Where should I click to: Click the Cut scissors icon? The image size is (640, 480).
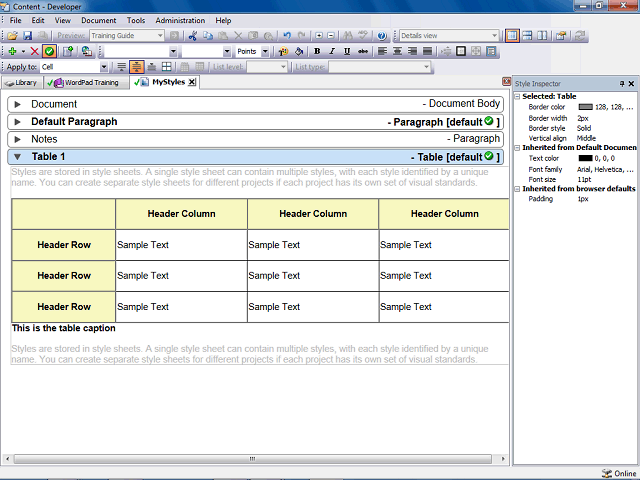[193, 36]
